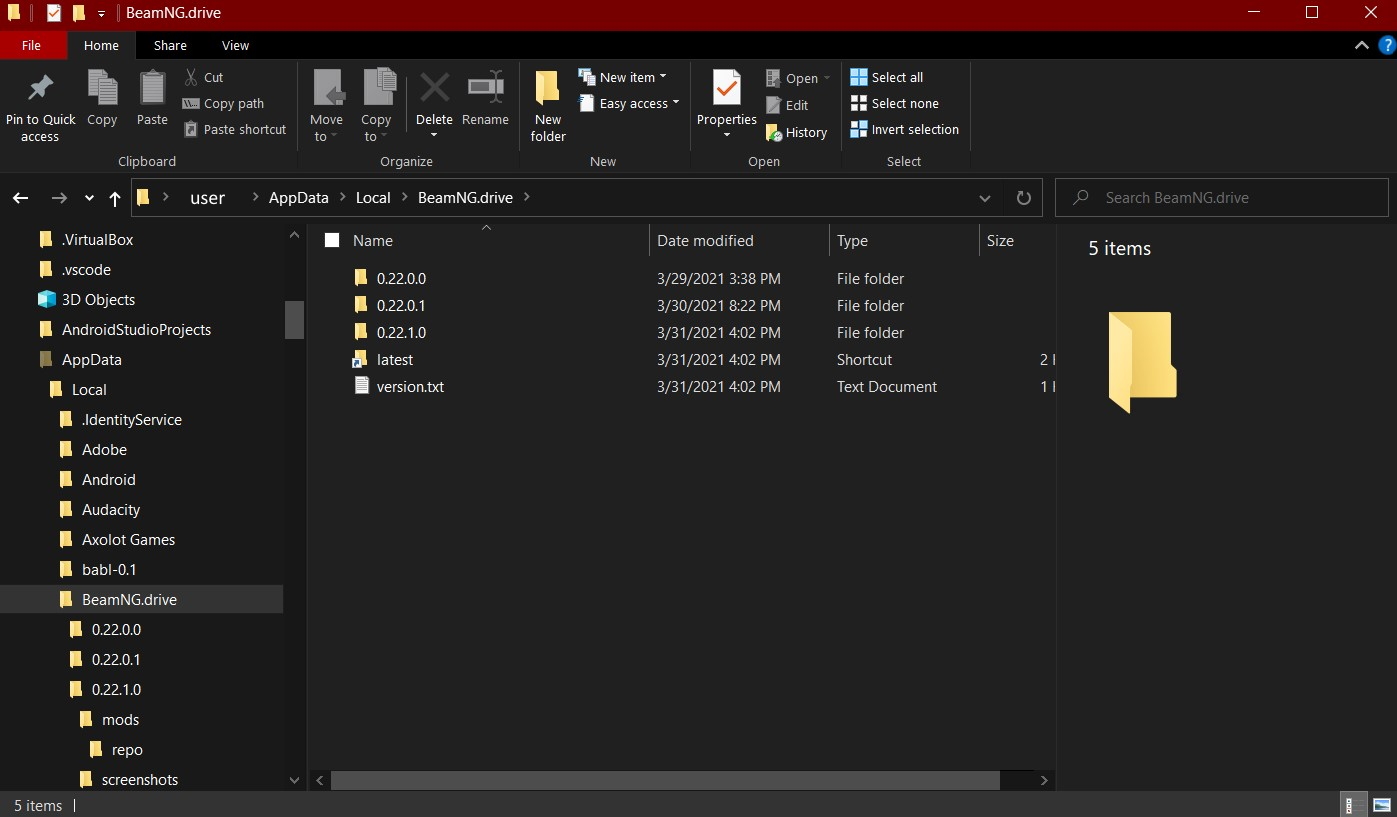
Task: Click the Forward navigation arrow
Action: [59, 198]
